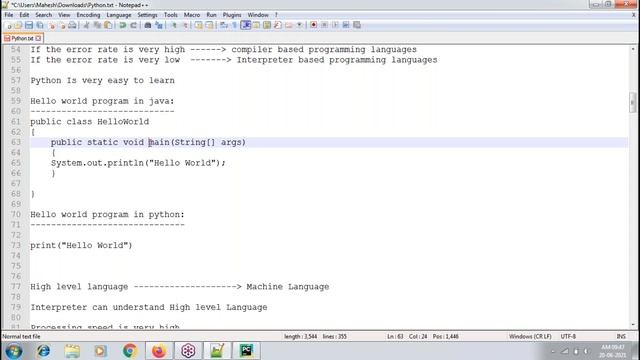Zoom out using the toolbar icon
The image size is (640, 360).
[x=185, y=25]
